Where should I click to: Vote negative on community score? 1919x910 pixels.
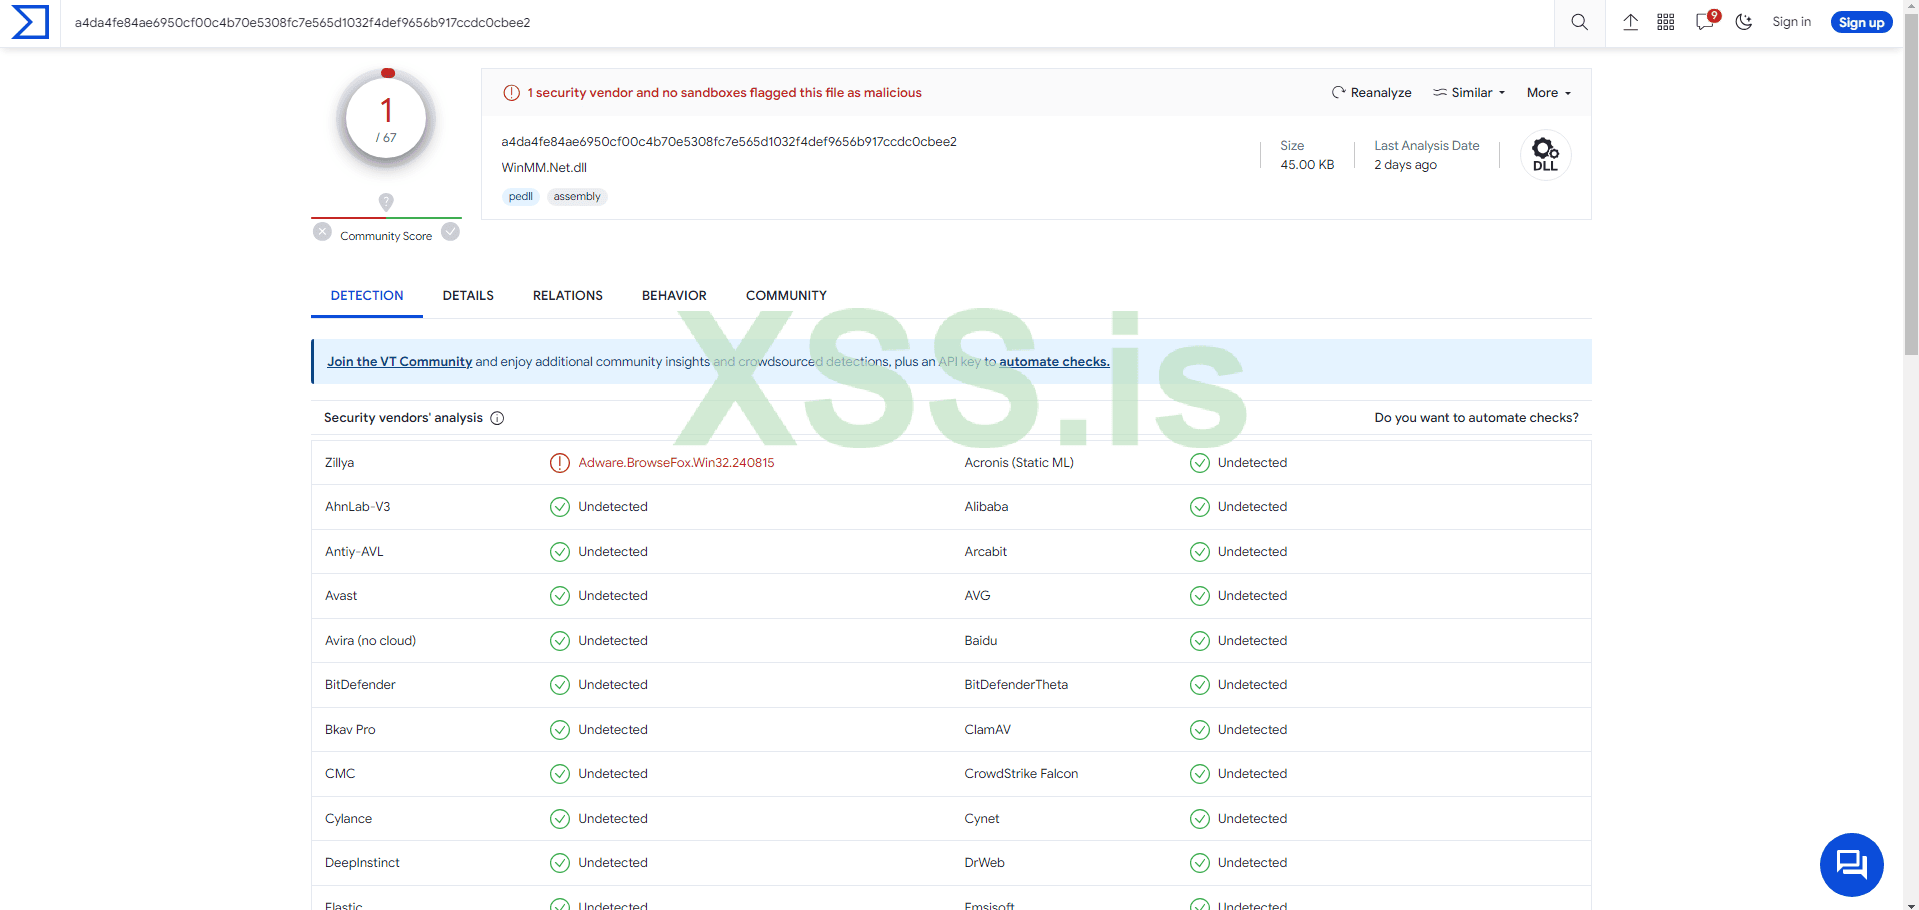(322, 232)
